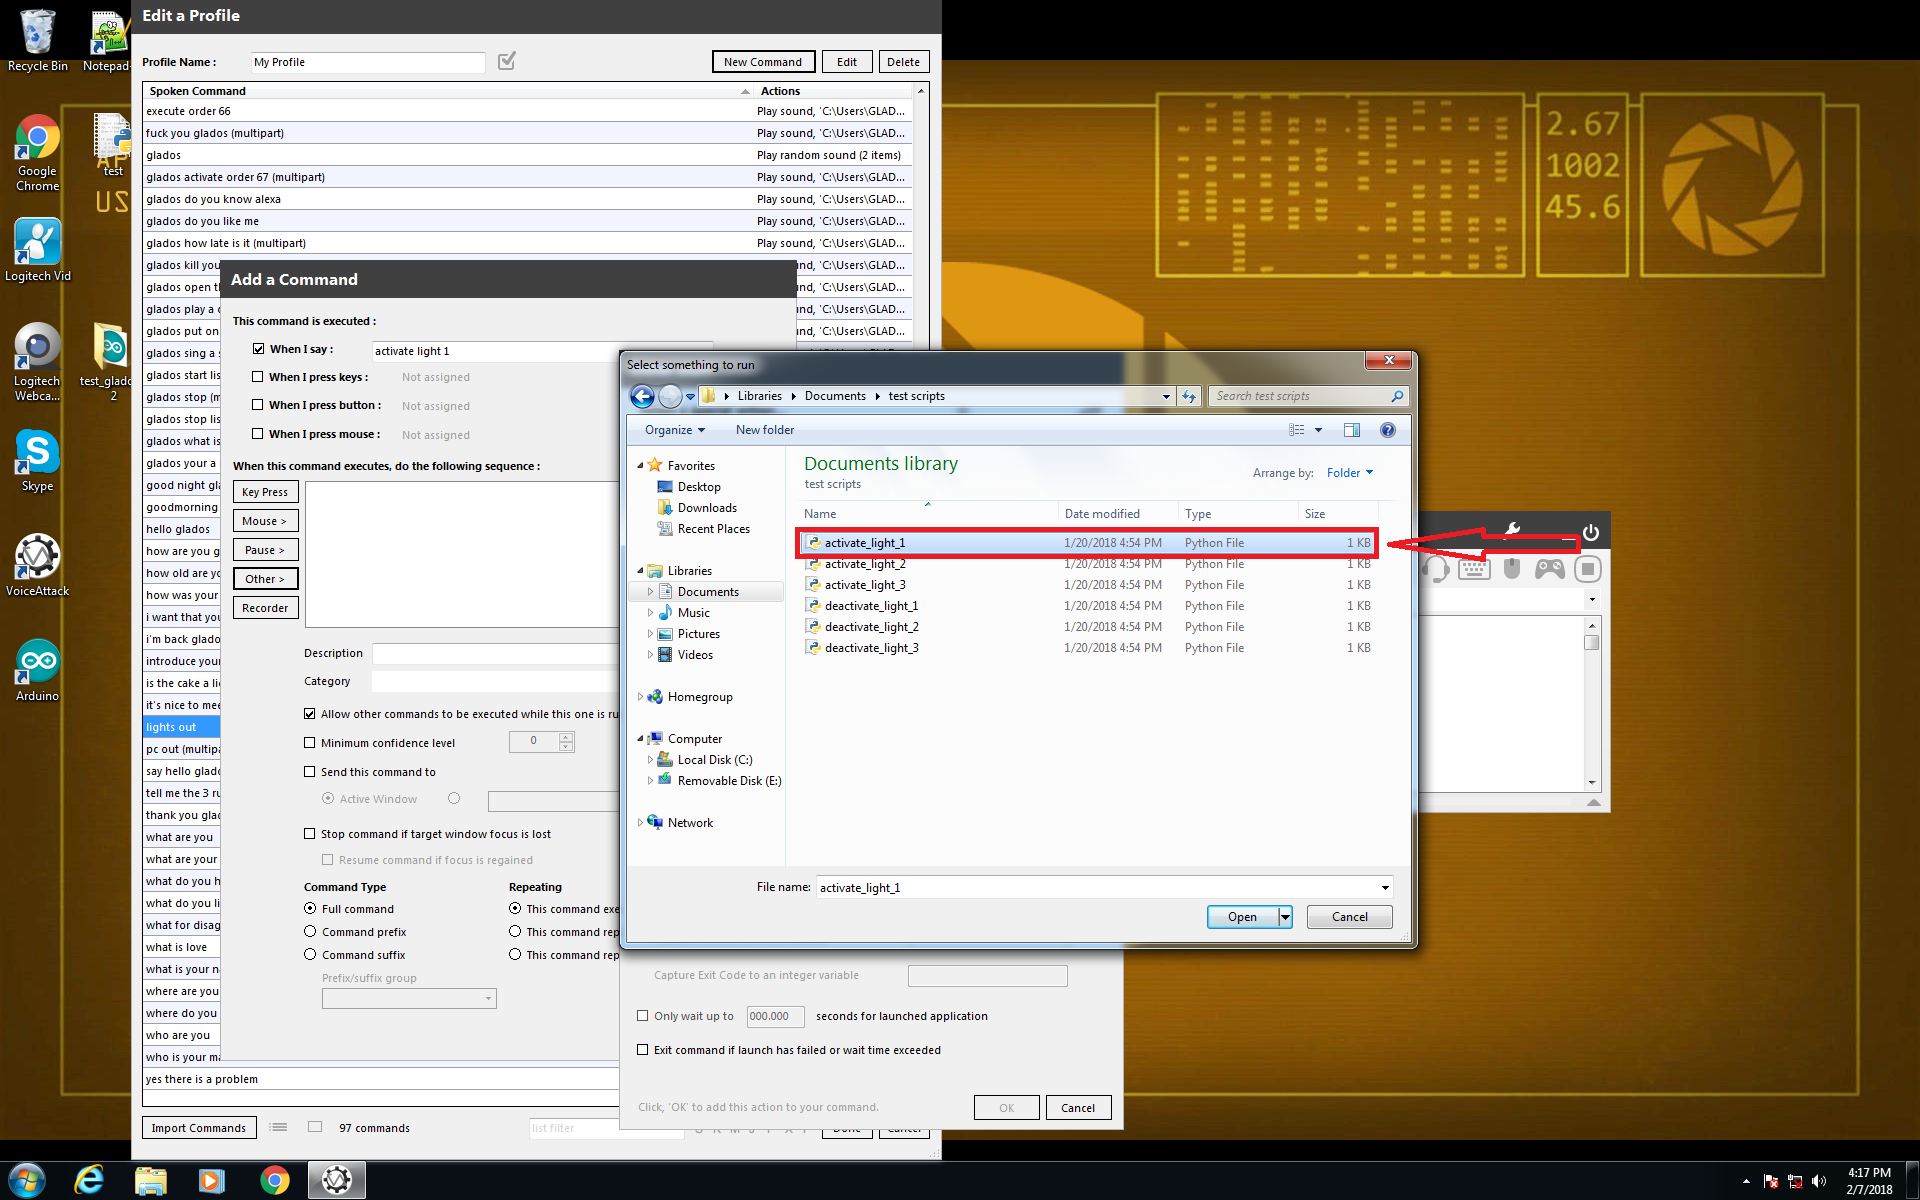The width and height of the screenshot is (1920, 1200).
Task: Click the Recorder button in command editor
Action: [264, 606]
